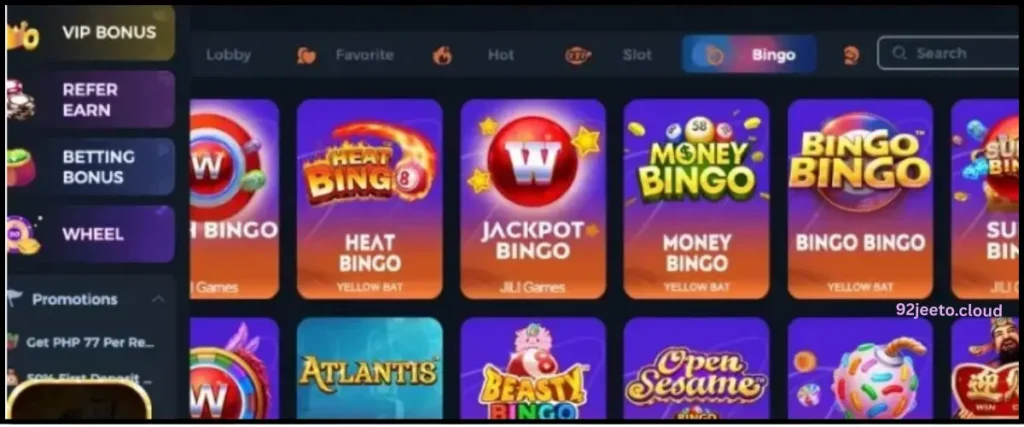Switch to the Lobby tab
Image resolution: width=1024 pixels, height=427 pixels.
coord(229,55)
